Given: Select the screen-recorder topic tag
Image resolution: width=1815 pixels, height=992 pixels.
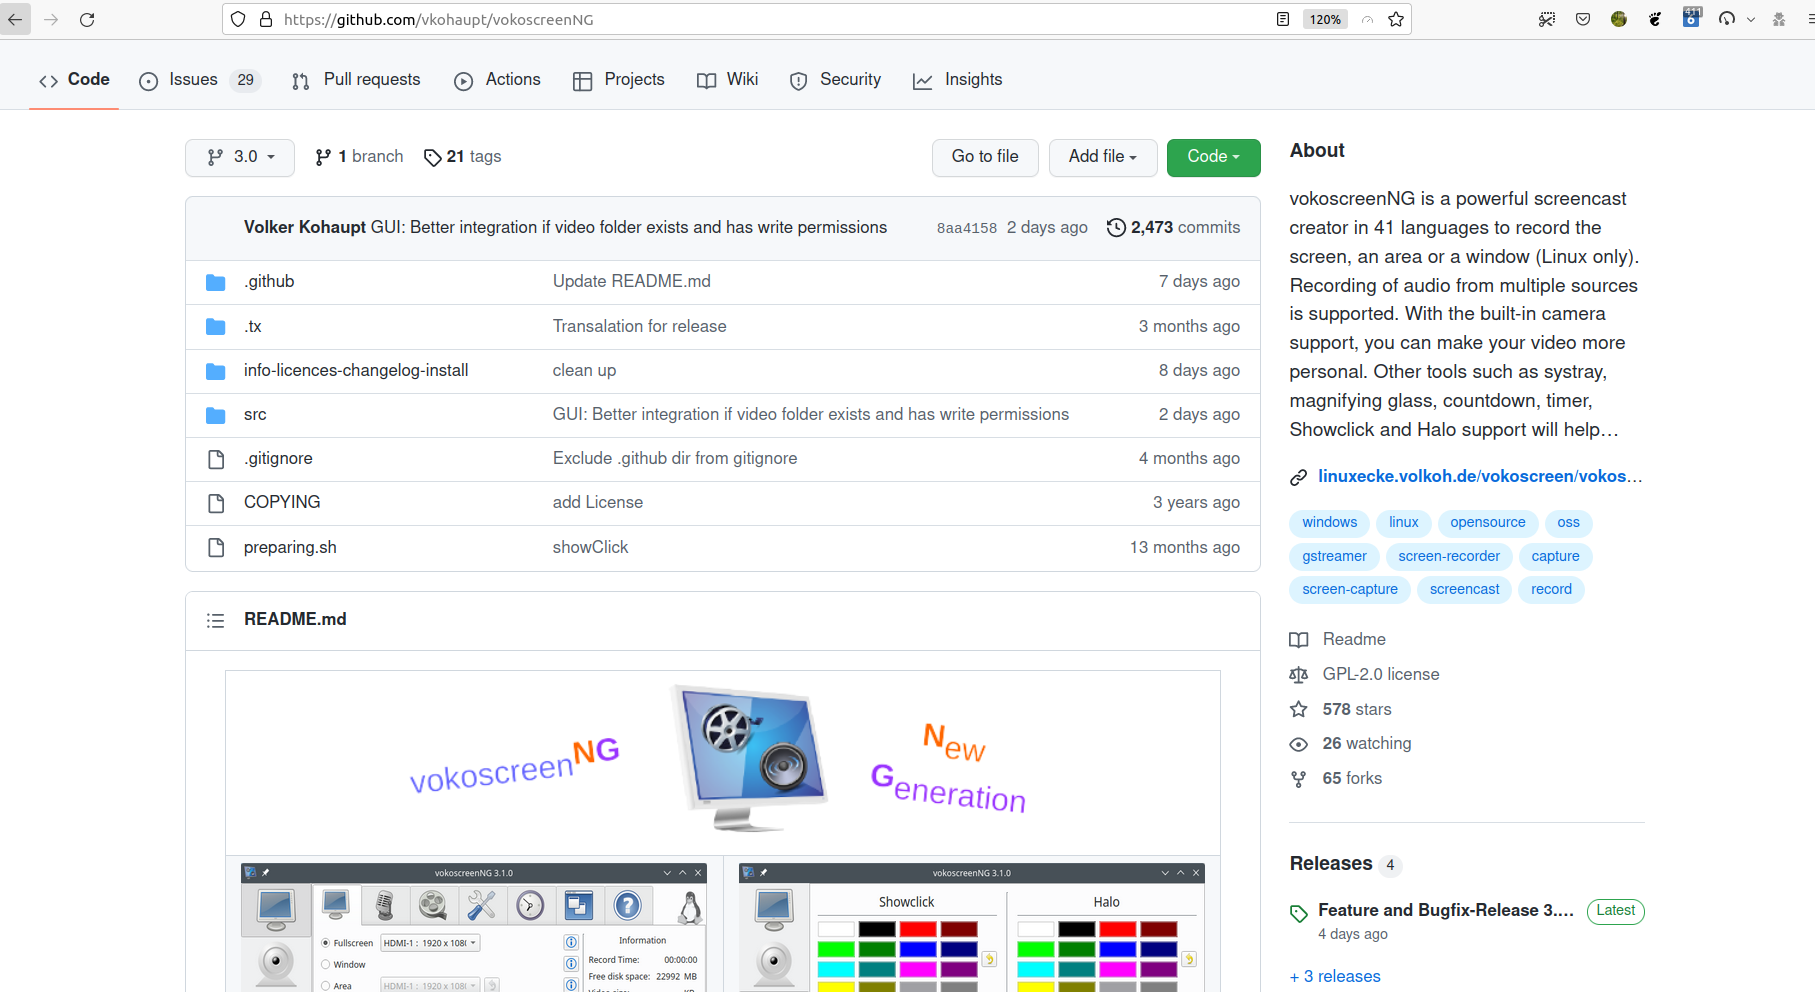Looking at the screenshot, I should coord(1449,557).
